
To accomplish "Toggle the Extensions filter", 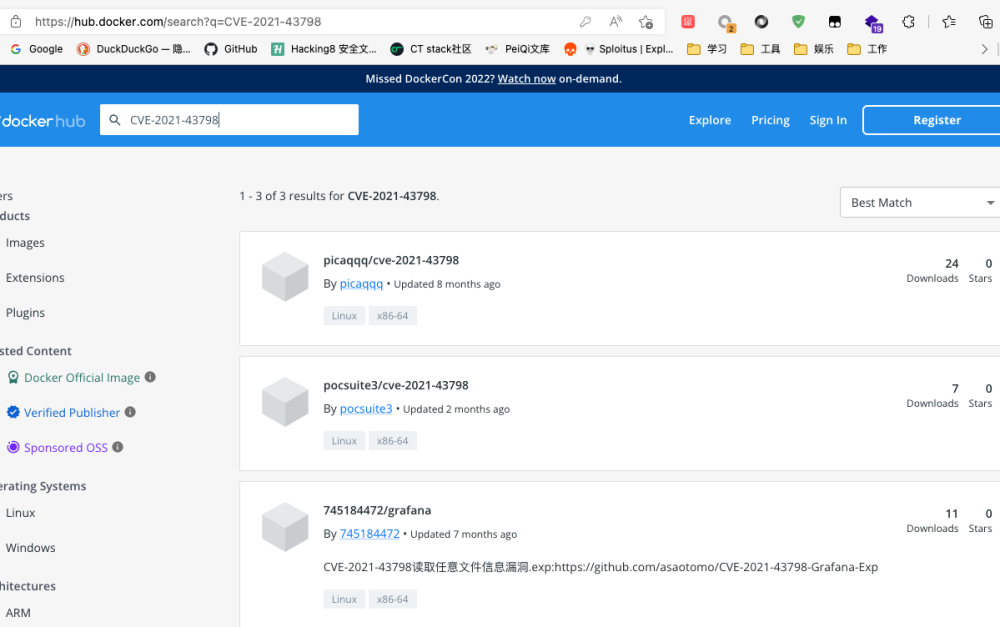I will [x=35, y=278].
